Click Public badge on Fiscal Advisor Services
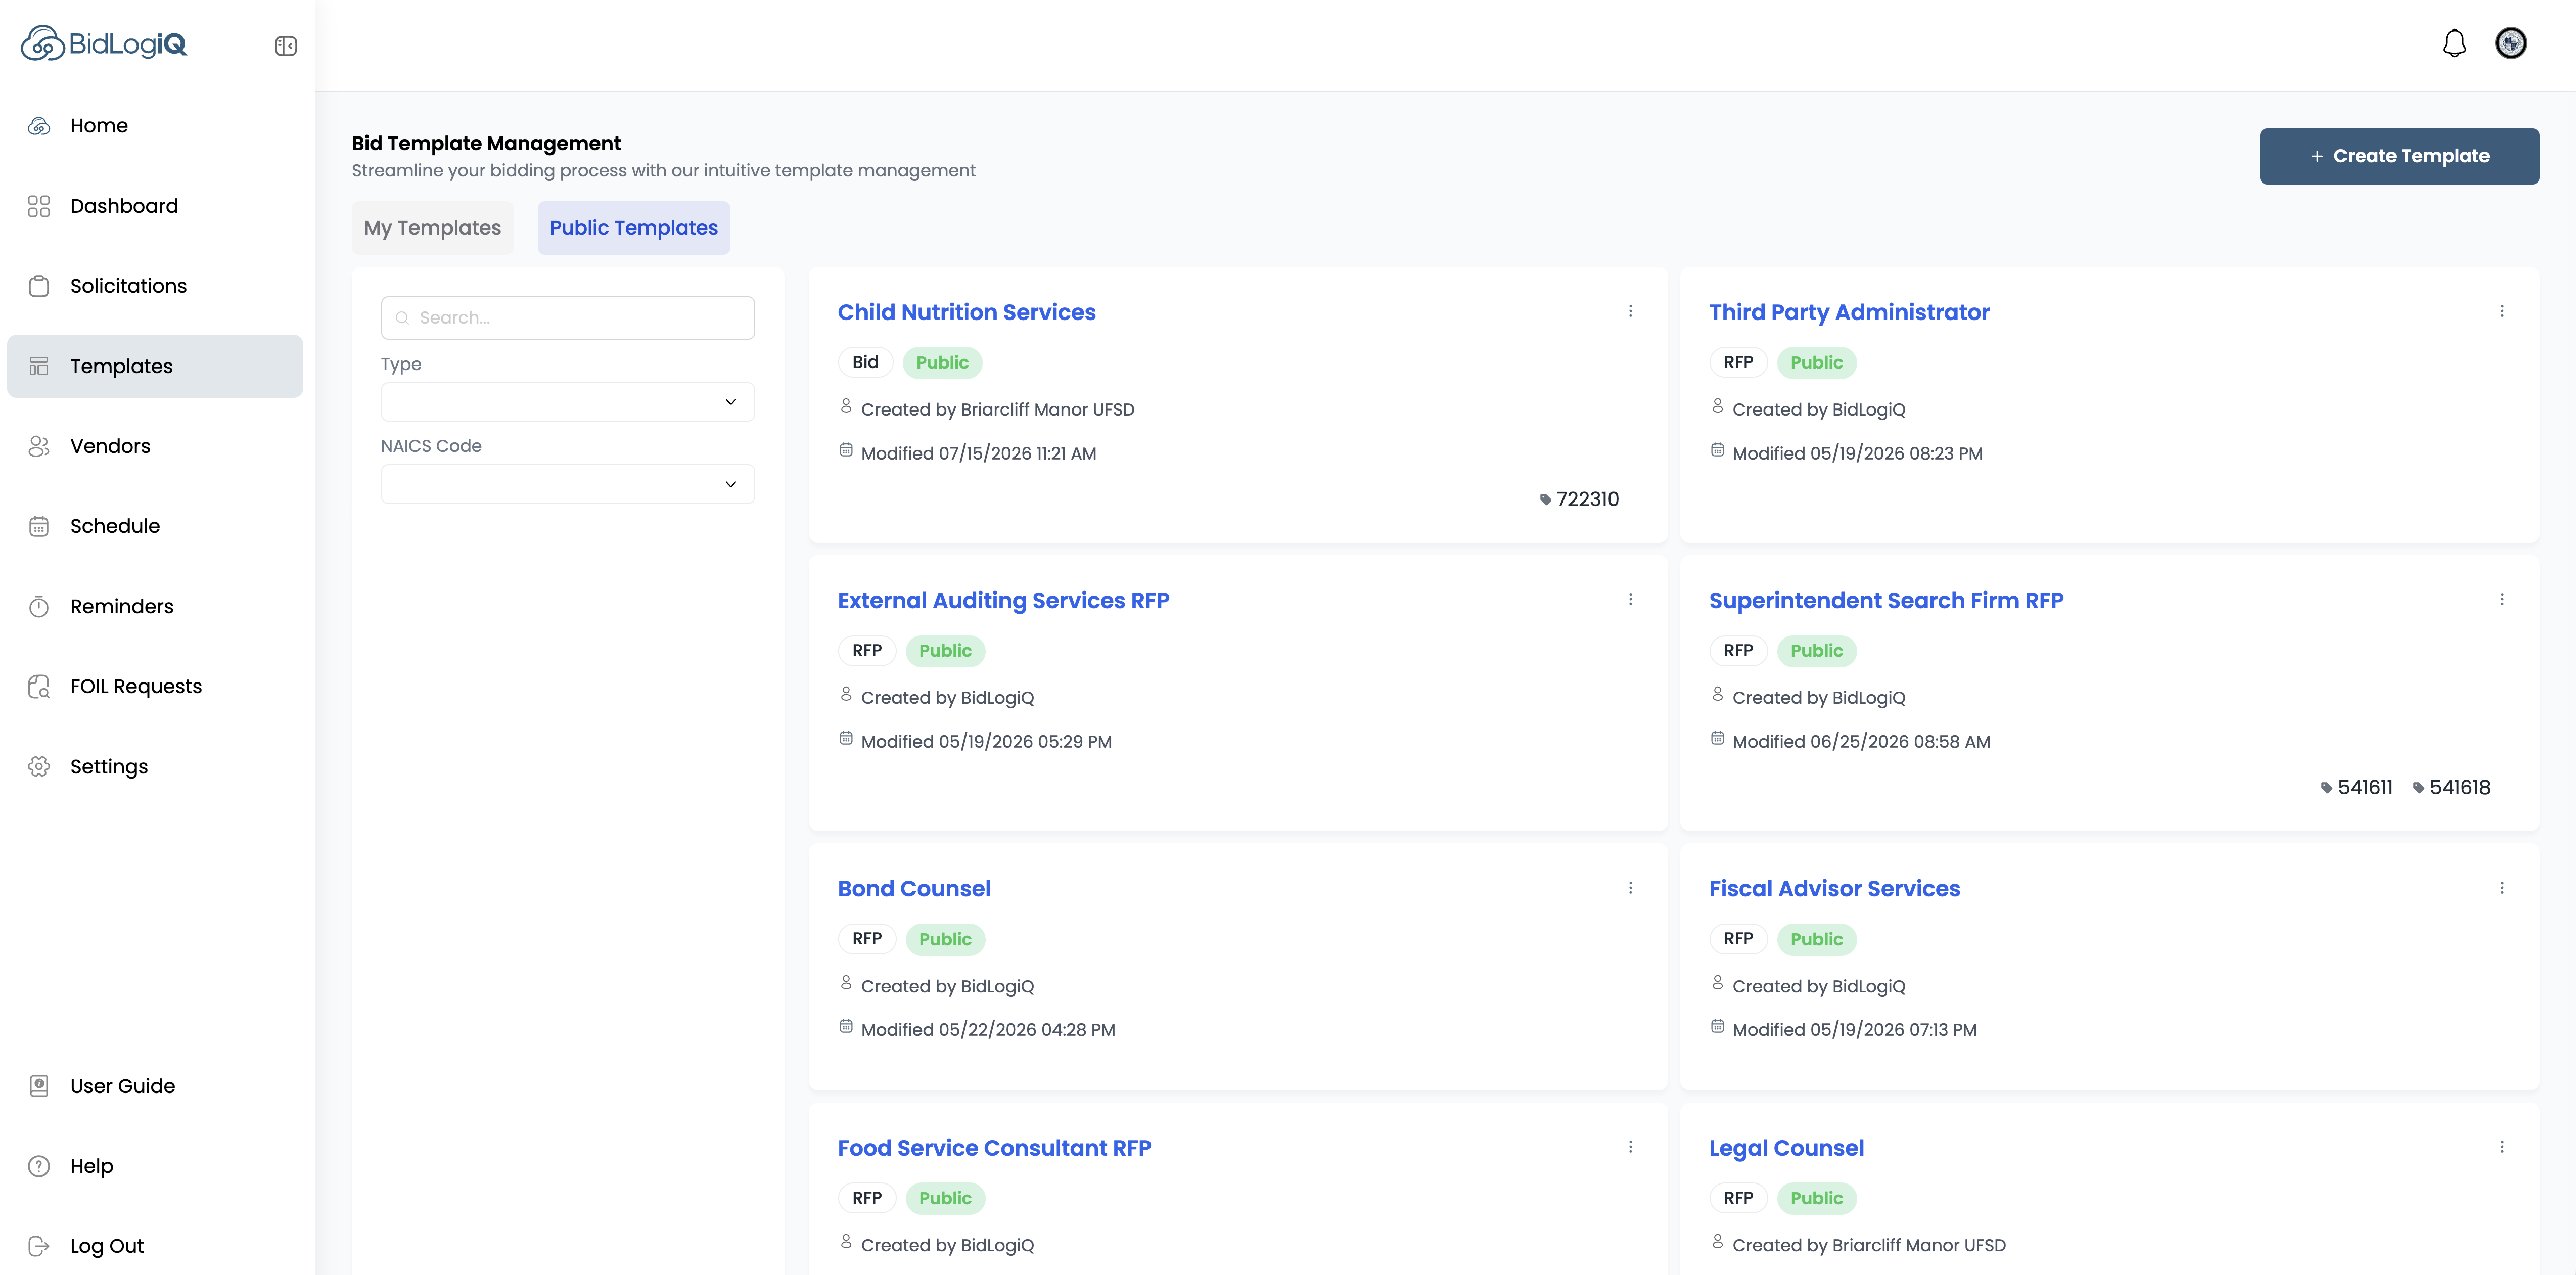The width and height of the screenshot is (2576, 1275). (1816, 940)
